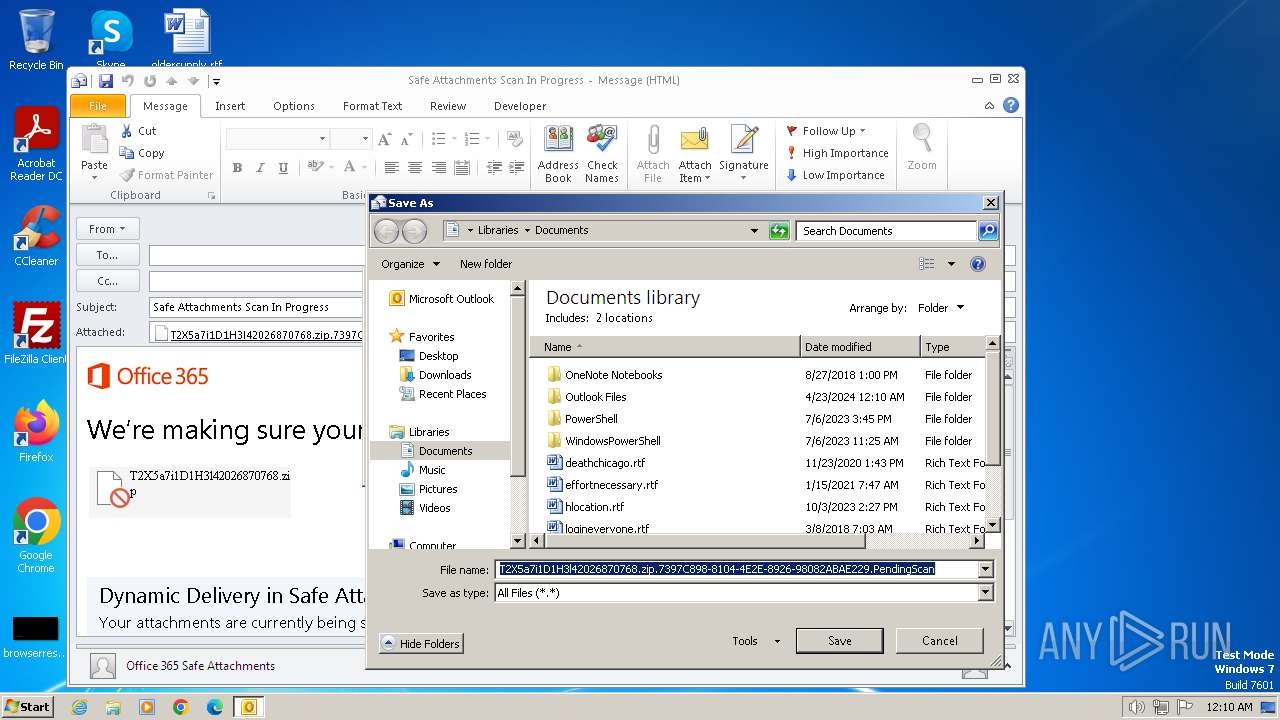Click dialog help icon next to views
Viewport: 1280px width, 720px height.
pyautogui.click(x=978, y=264)
